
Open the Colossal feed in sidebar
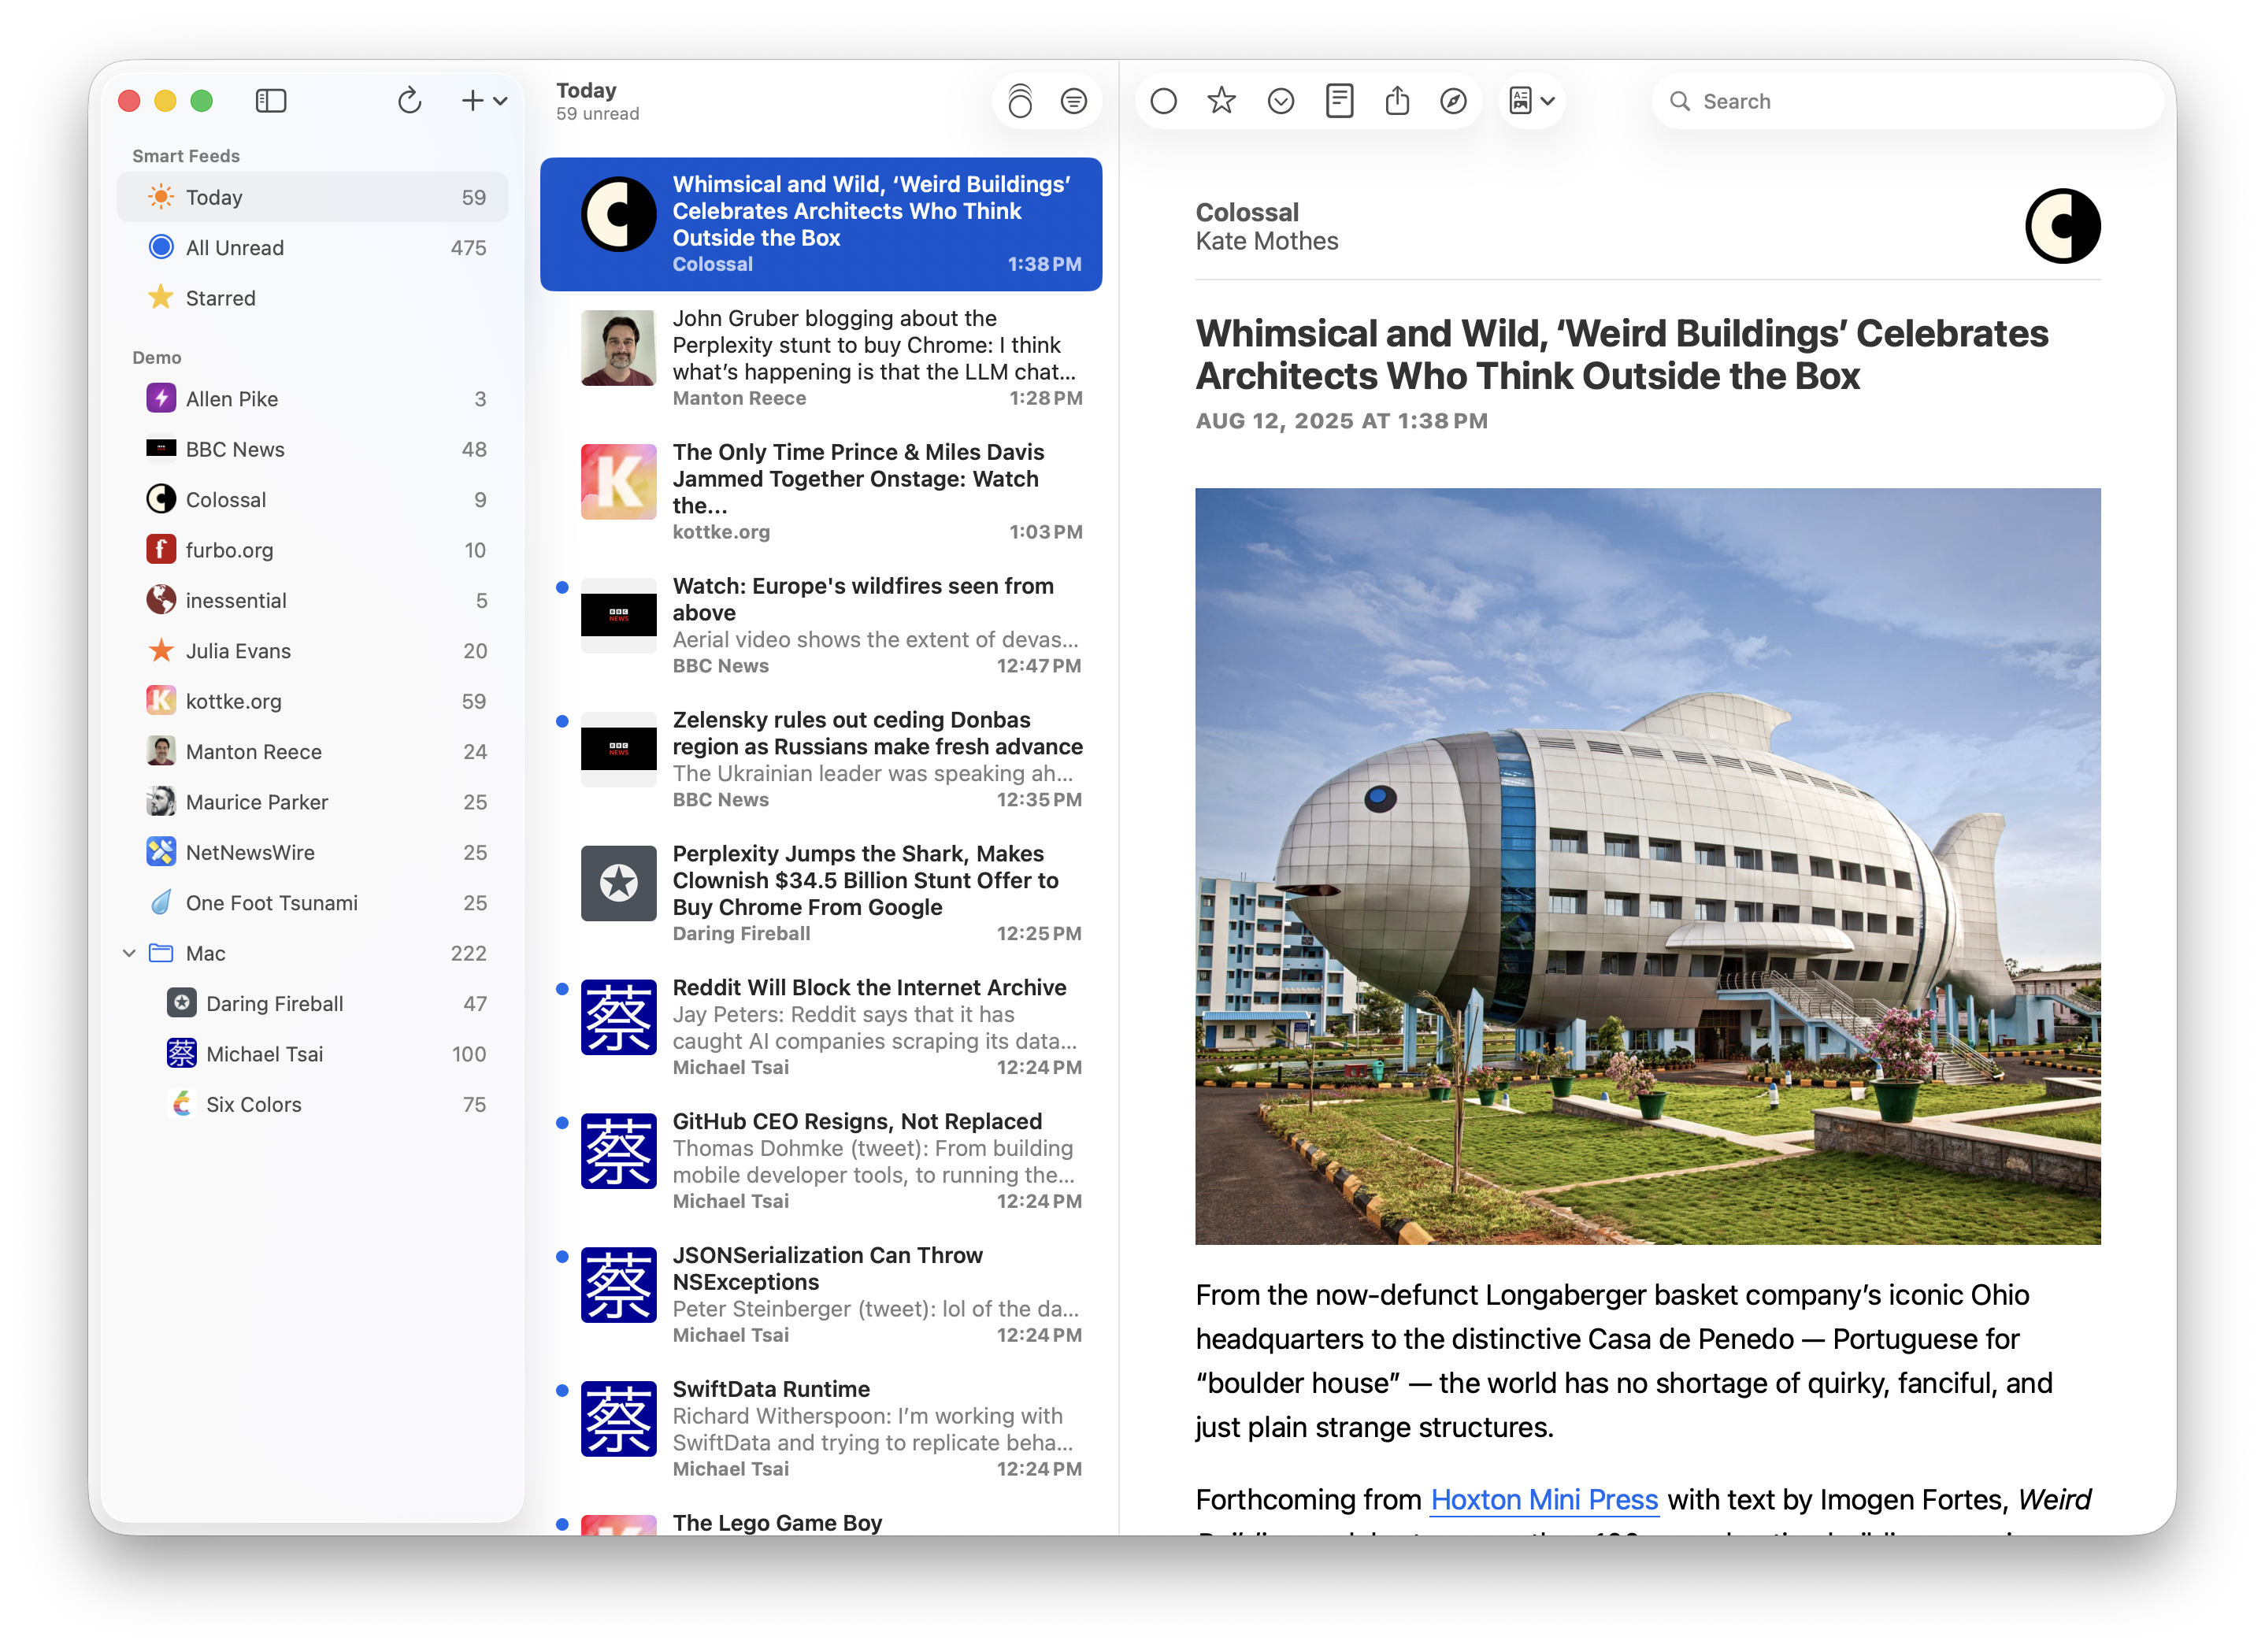coord(312,499)
